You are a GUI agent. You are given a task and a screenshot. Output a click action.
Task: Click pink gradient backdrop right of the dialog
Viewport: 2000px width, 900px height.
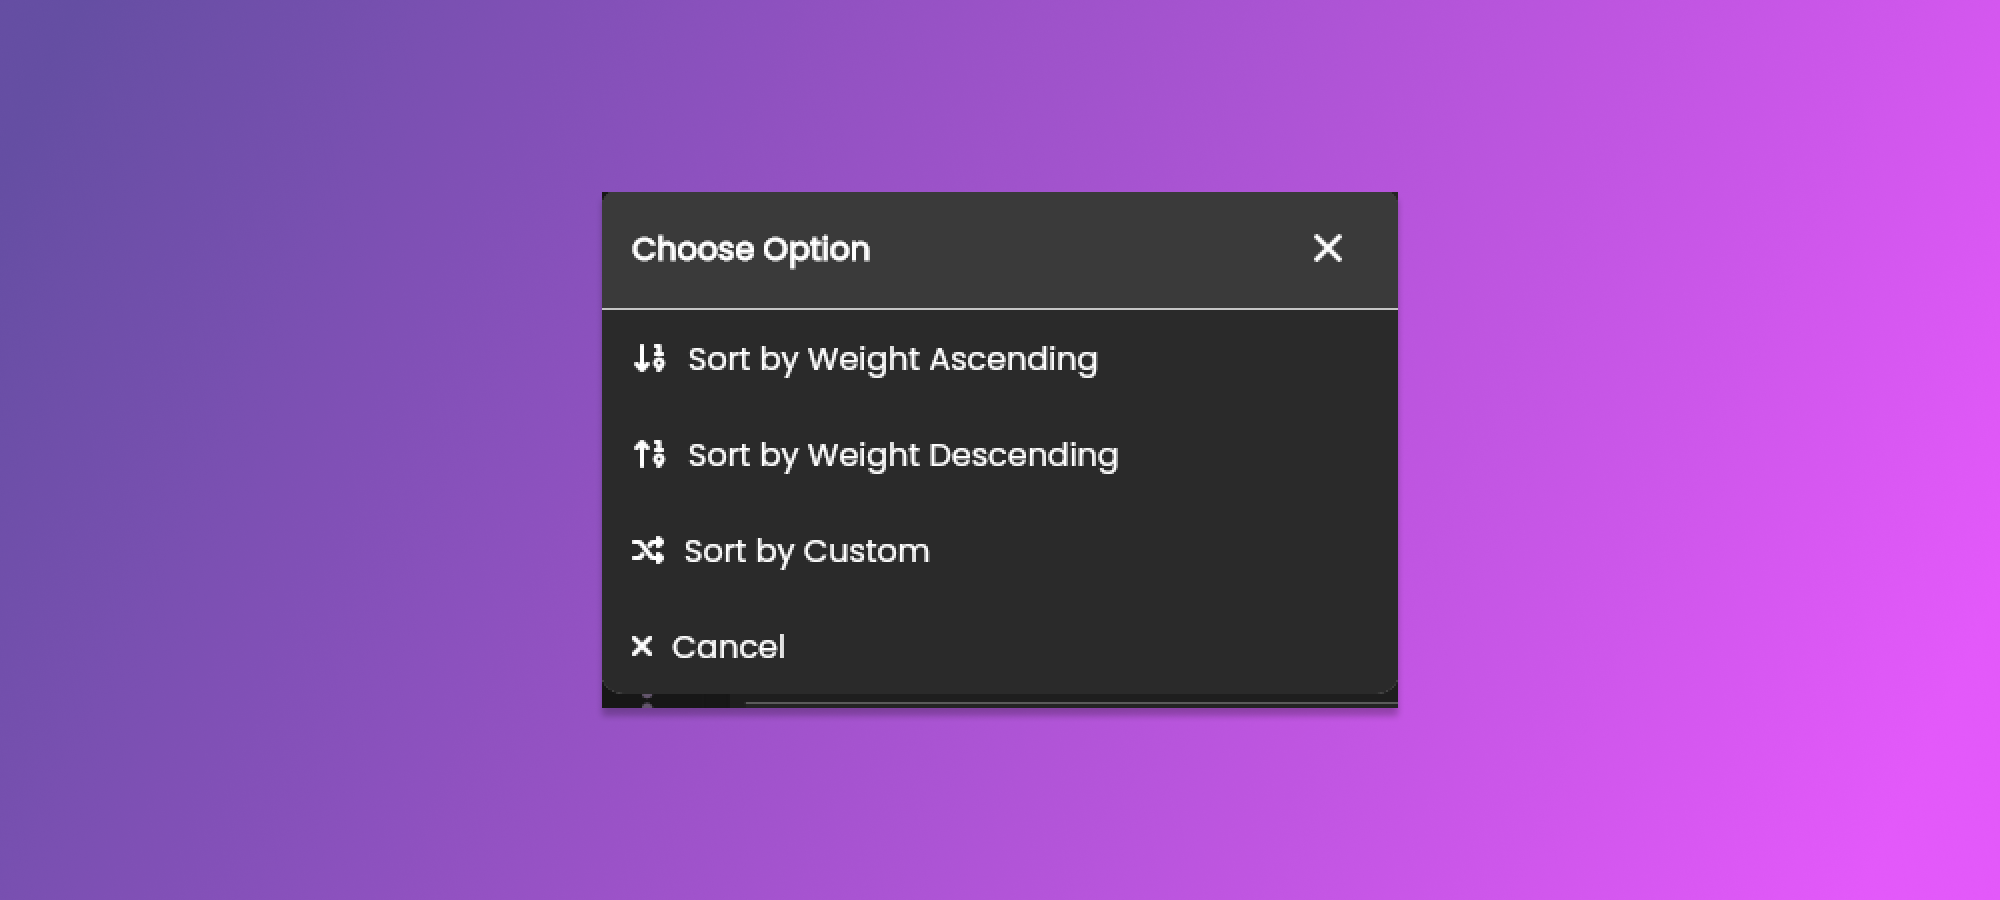coord(1700,450)
